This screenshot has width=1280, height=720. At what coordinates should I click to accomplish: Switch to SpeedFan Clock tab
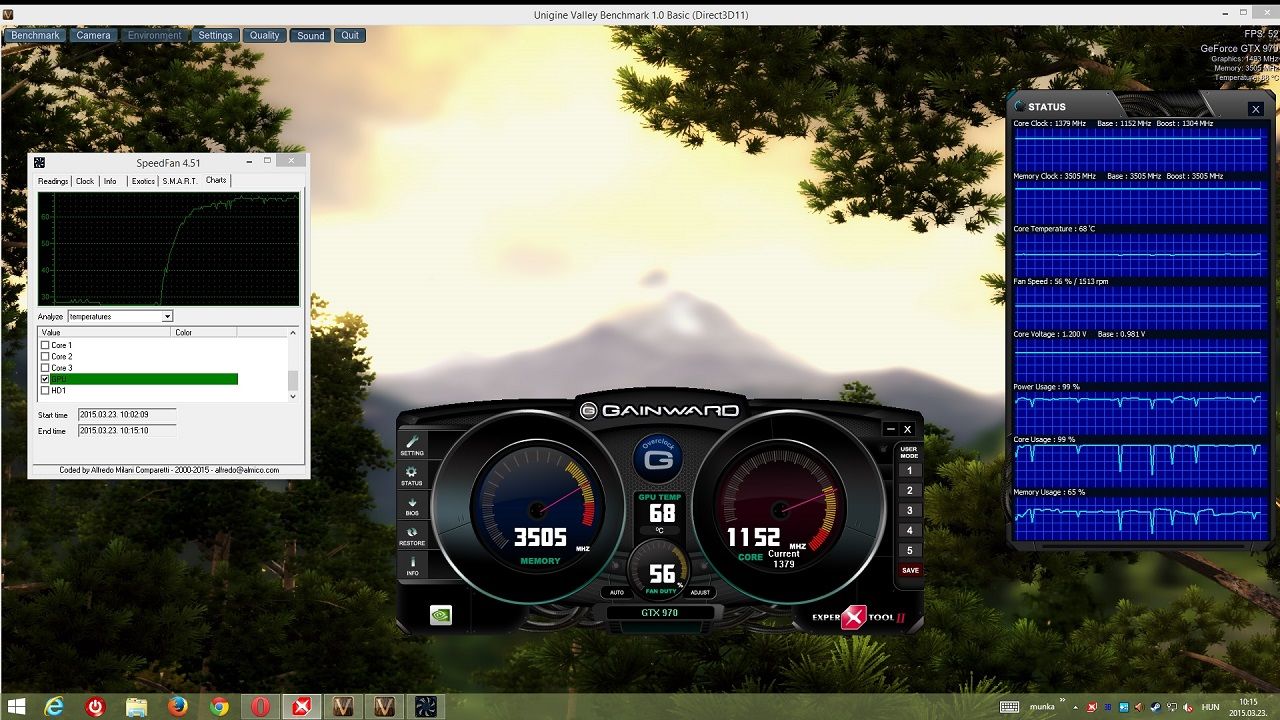pyautogui.click(x=85, y=181)
